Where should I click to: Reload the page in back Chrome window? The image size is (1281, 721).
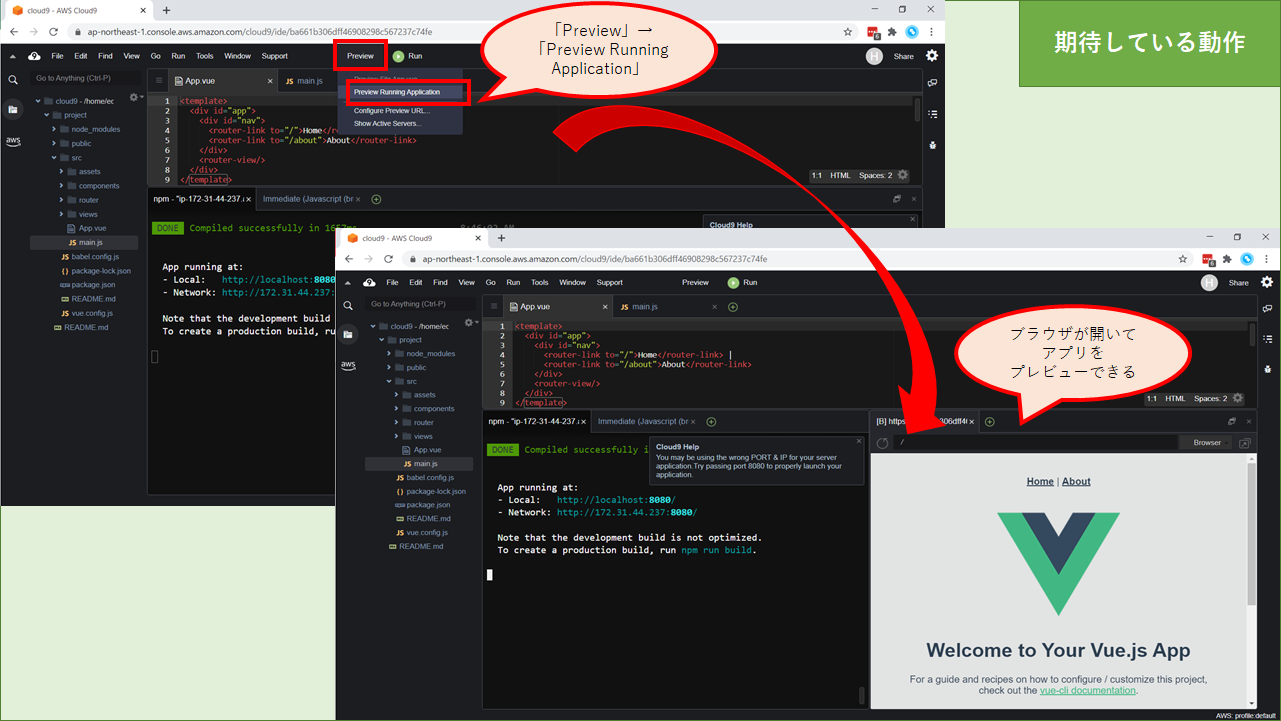54,32
